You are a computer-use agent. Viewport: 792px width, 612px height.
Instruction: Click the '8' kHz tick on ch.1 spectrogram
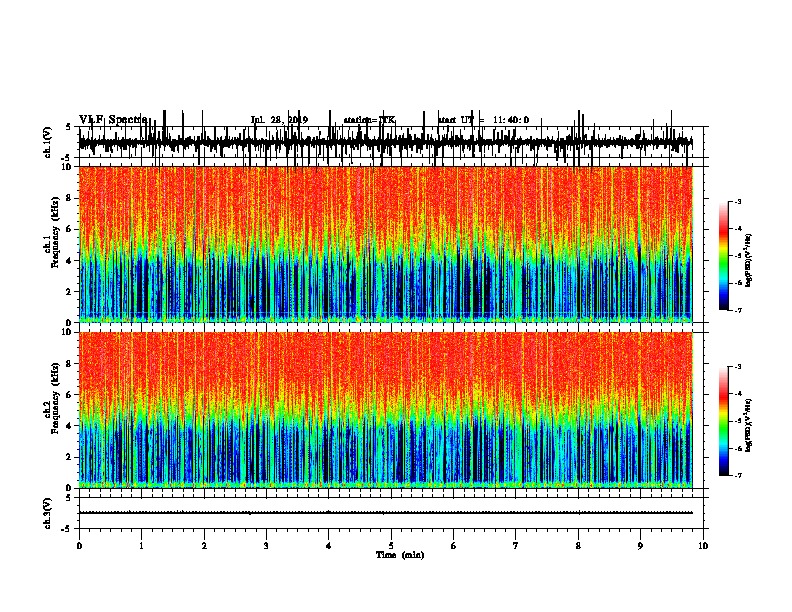69,198
